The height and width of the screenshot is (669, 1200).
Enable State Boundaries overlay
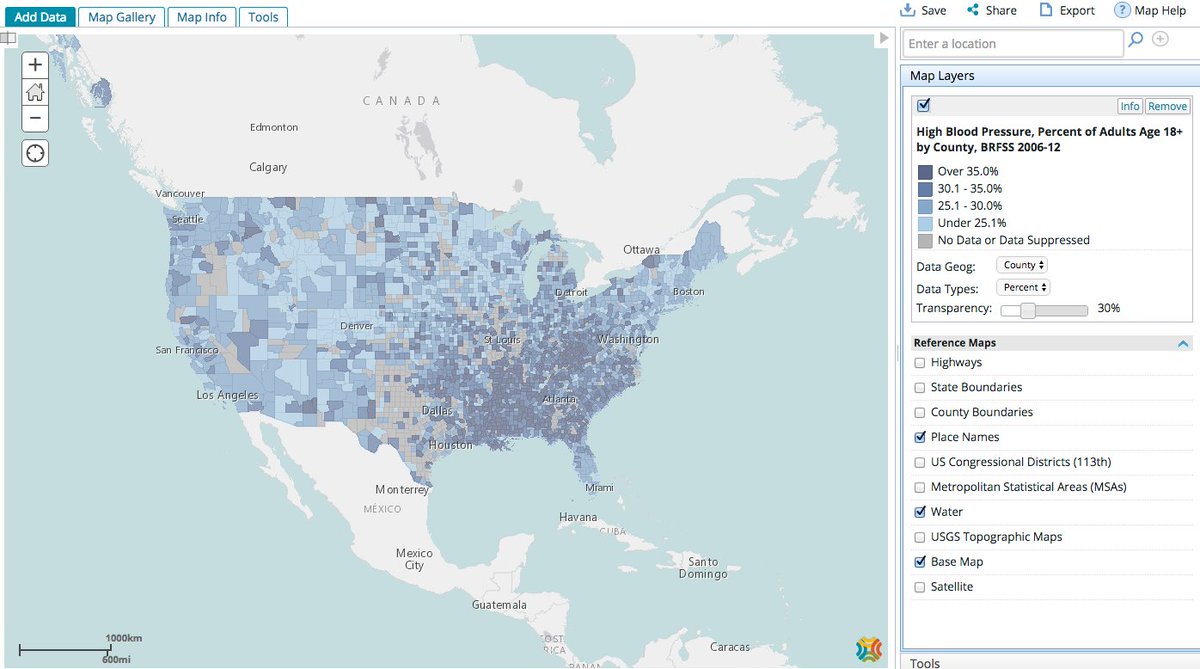pos(919,387)
